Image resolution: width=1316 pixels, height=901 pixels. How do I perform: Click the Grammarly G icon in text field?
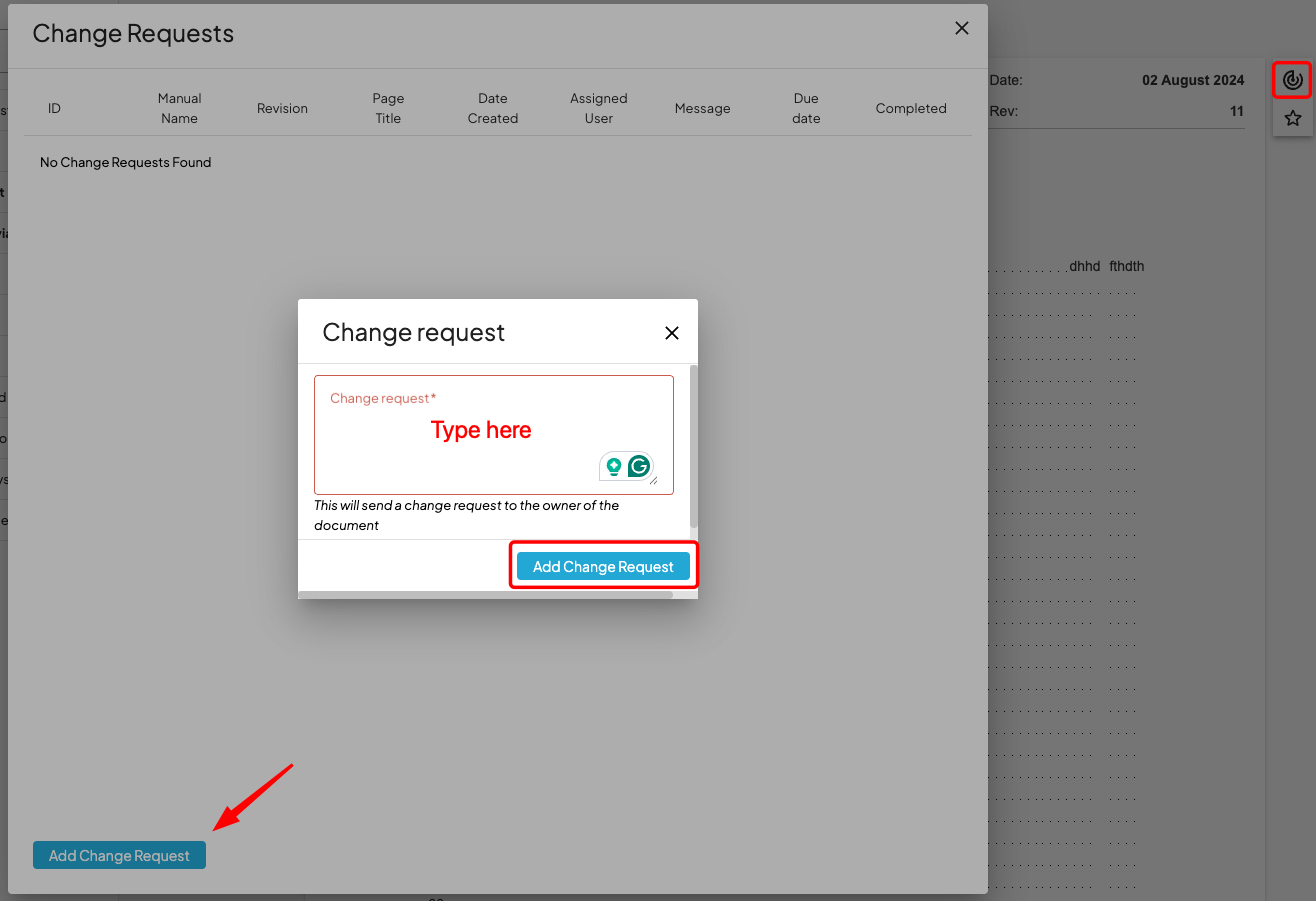pyautogui.click(x=638, y=465)
